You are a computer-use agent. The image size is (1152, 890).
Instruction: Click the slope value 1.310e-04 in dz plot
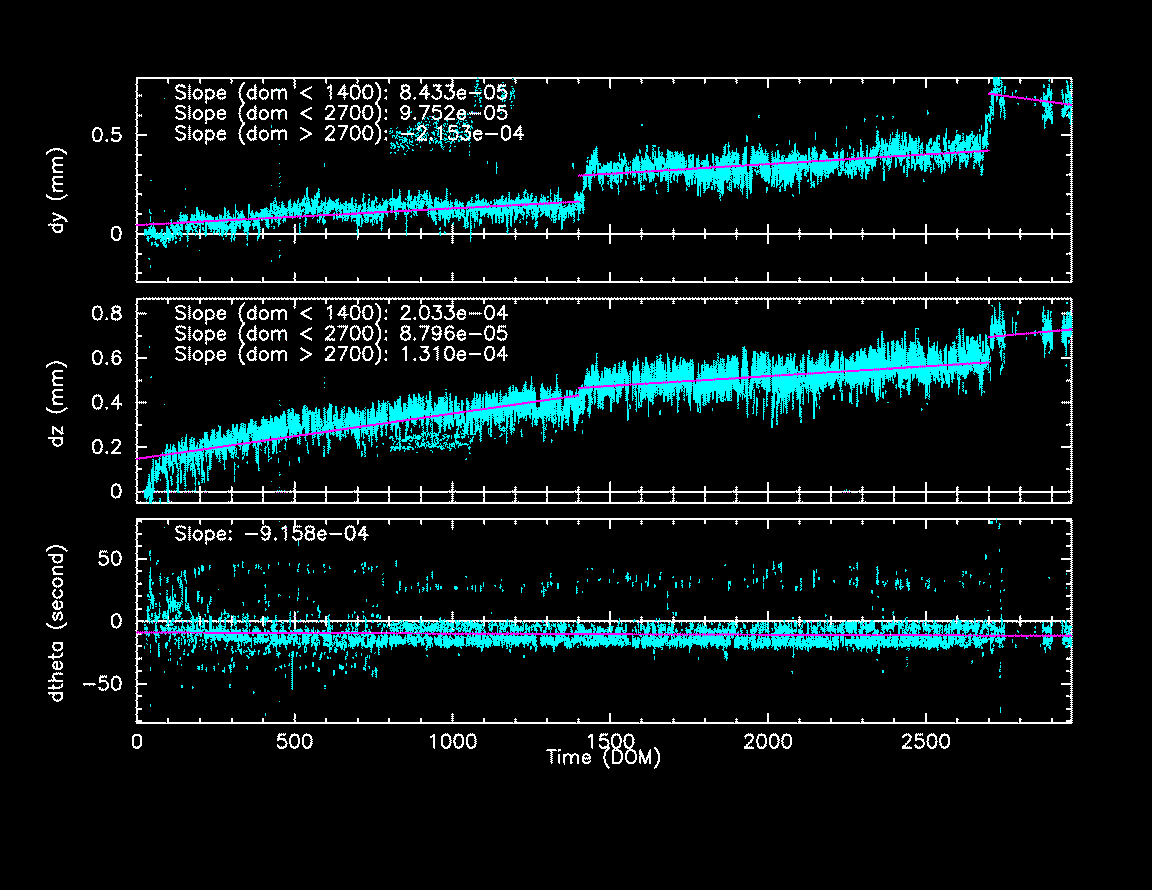[x=461, y=355]
